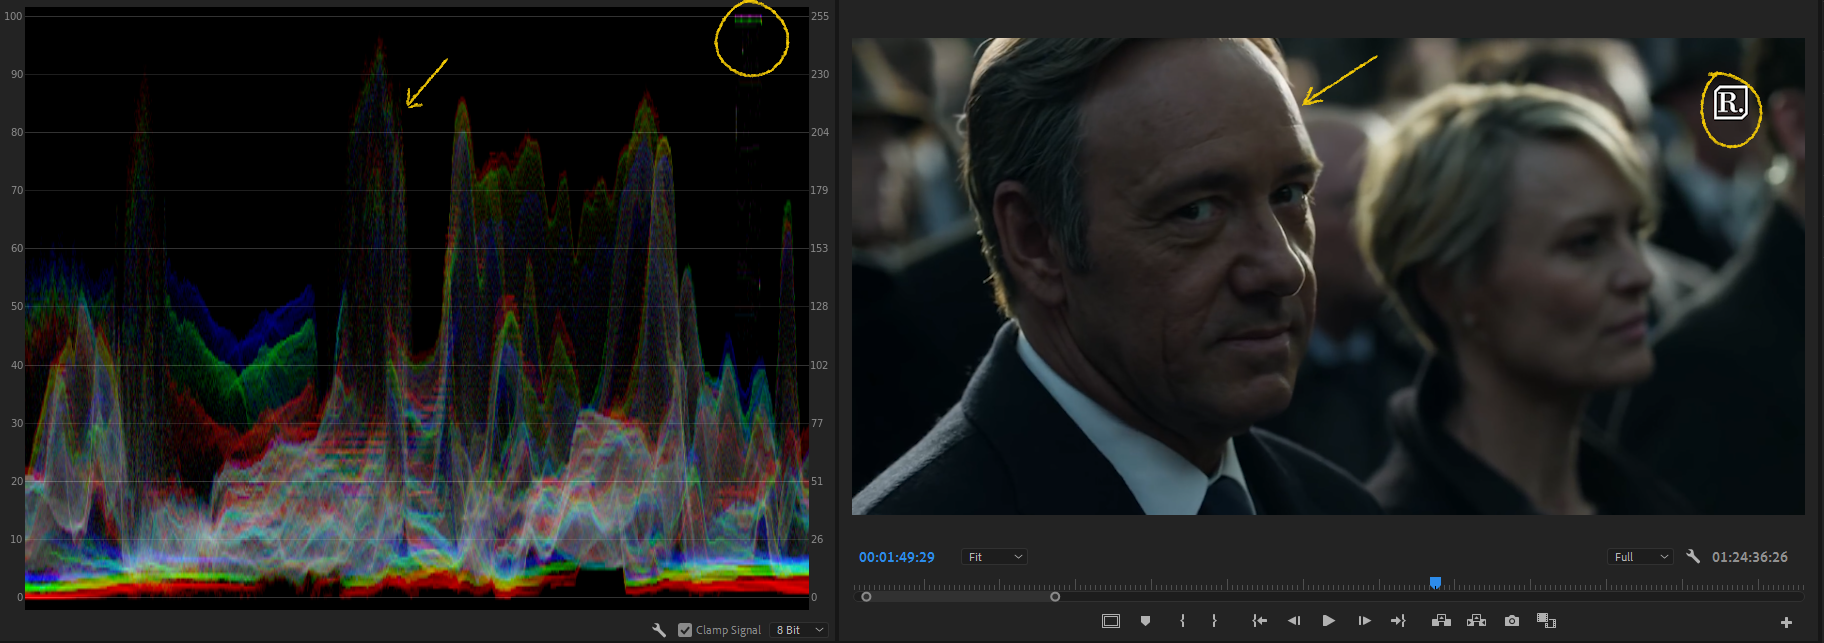The height and width of the screenshot is (643, 1824).
Task: Open the Lumetri Scopes wrench settings
Action: [x=659, y=630]
